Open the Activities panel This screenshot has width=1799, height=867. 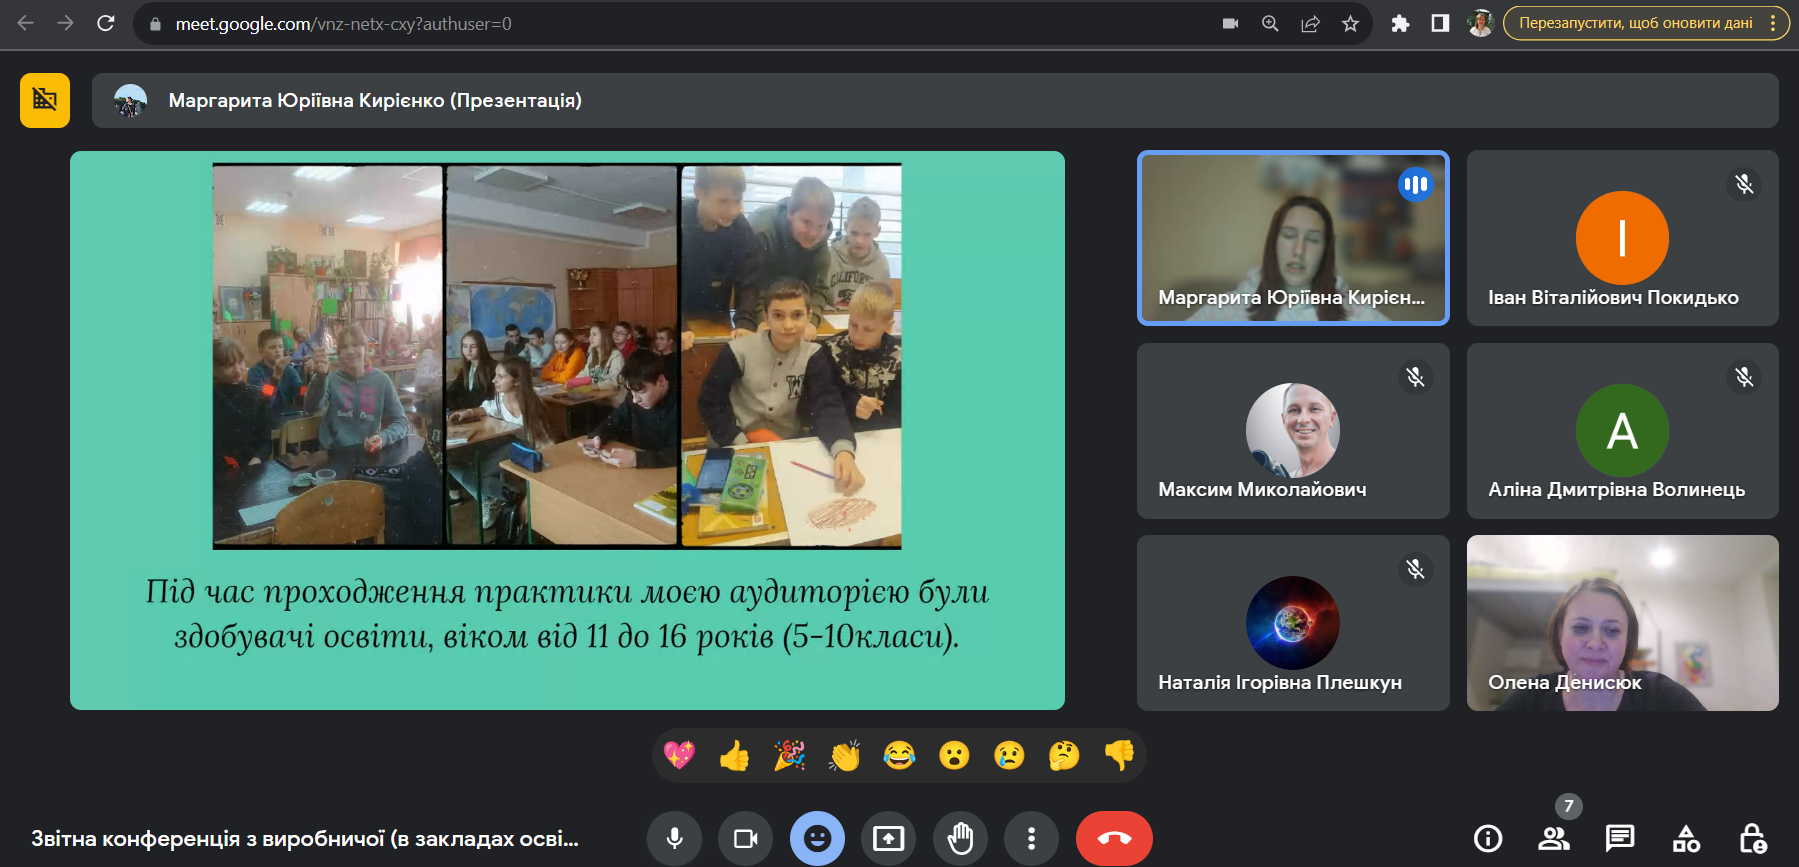[1686, 838]
